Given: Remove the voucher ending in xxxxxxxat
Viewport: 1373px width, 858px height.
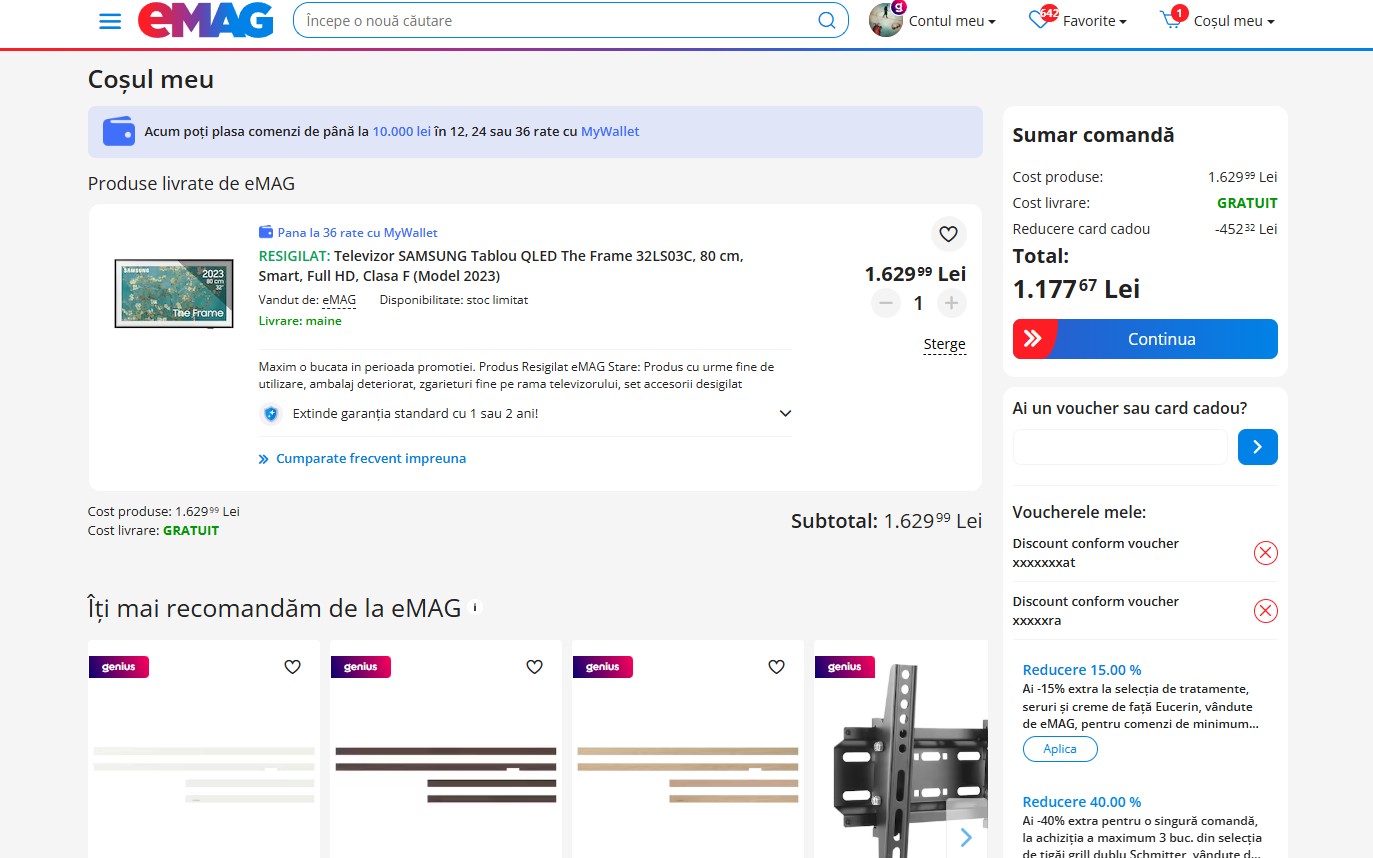Looking at the screenshot, I should 1266,553.
